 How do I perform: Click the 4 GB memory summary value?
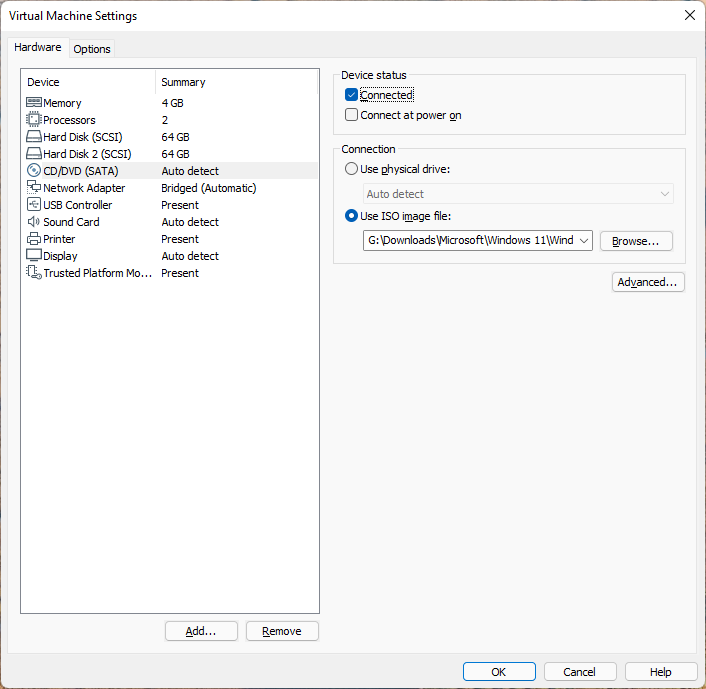pos(172,103)
